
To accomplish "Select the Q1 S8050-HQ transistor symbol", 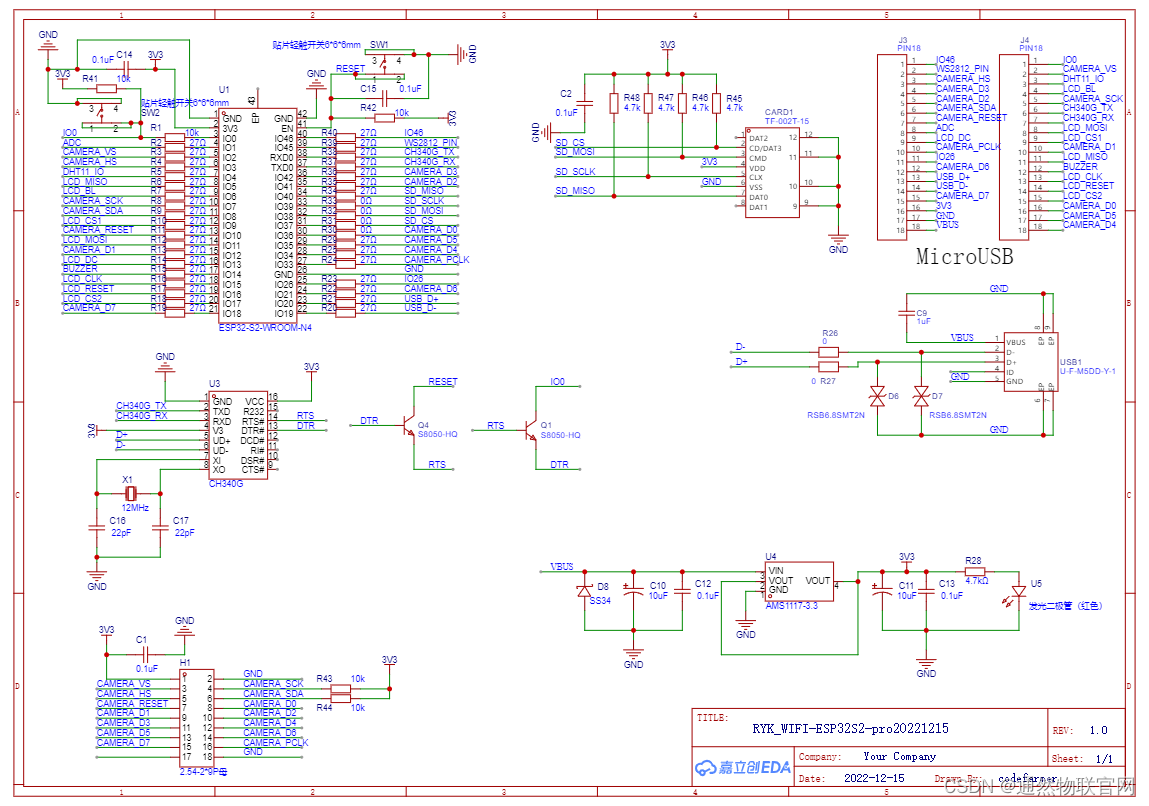I will 531,431.
